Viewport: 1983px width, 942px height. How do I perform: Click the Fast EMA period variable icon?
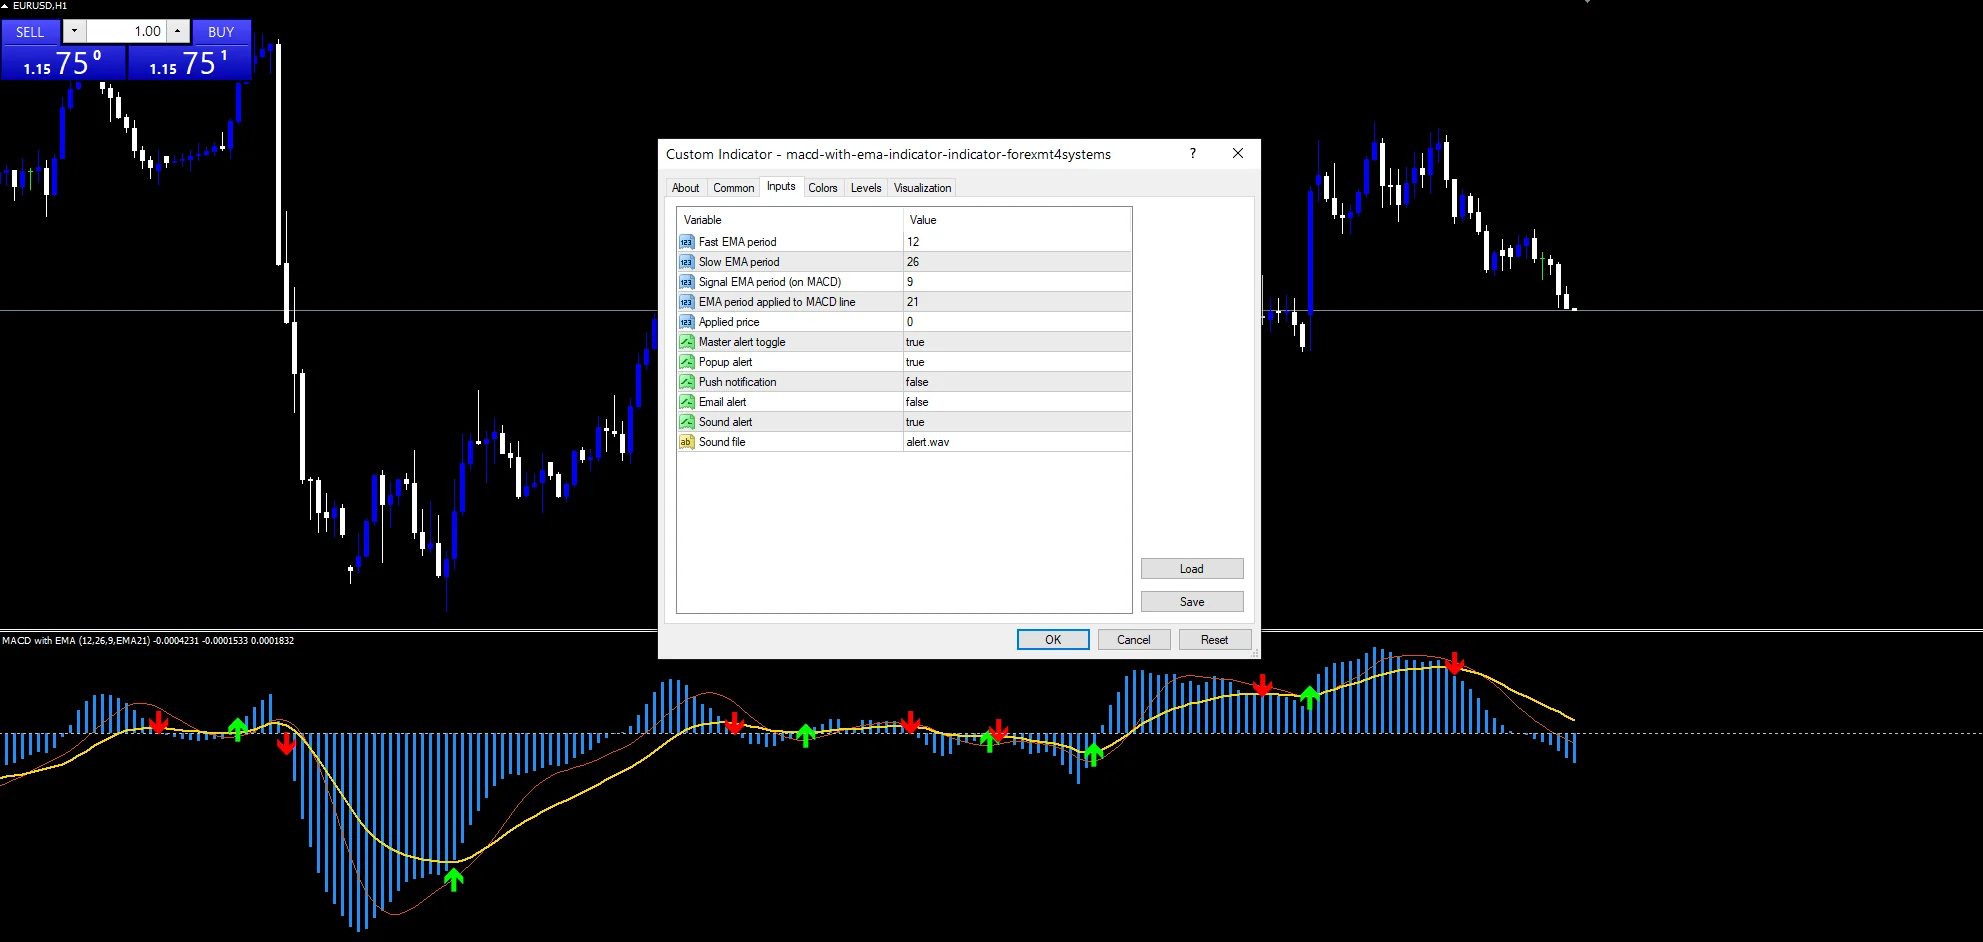tap(686, 242)
